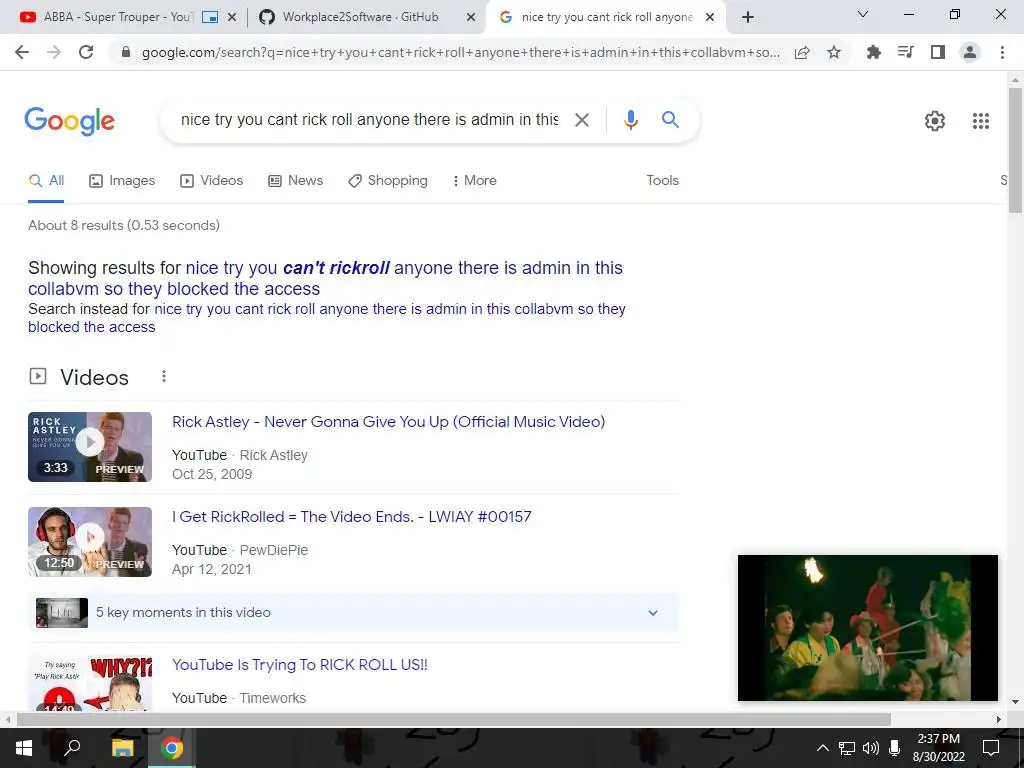The height and width of the screenshot is (768, 1024).
Task: Toggle the browser side panel icon
Action: pyautogui.click(x=938, y=52)
